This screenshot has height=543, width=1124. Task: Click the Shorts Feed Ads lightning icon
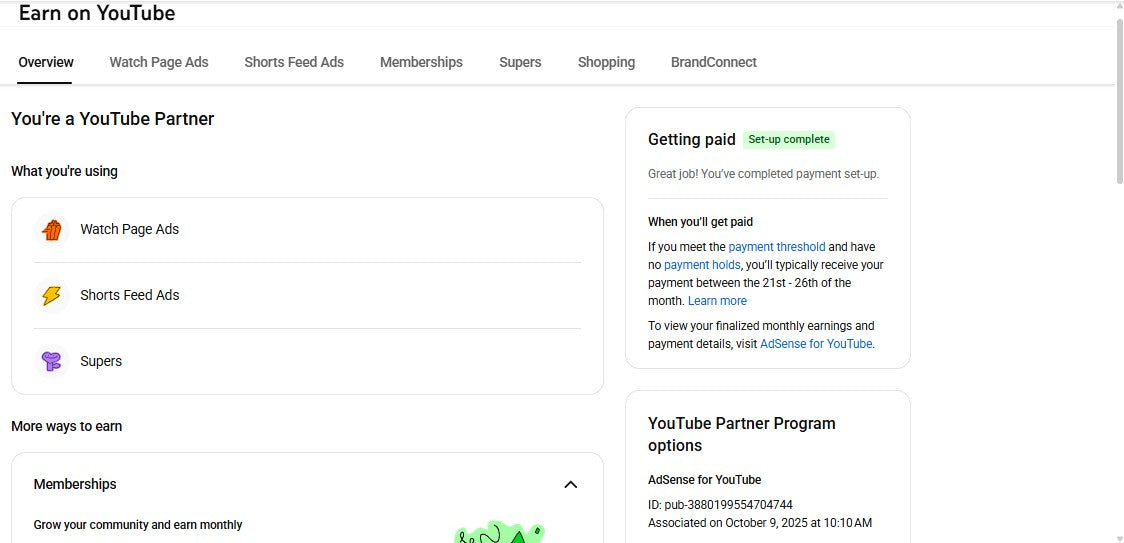click(x=52, y=296)
